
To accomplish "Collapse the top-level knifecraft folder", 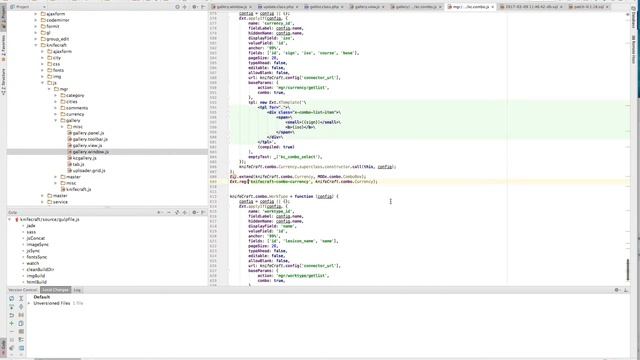I will tap(36, 45).
